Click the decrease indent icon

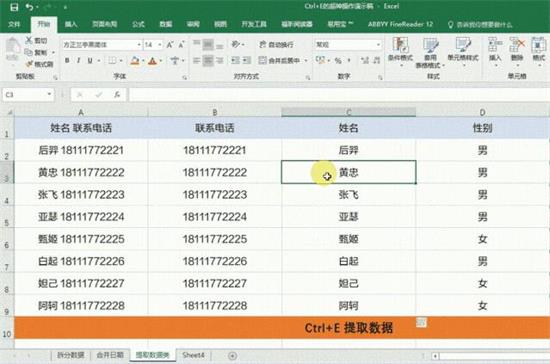[235, 61]
